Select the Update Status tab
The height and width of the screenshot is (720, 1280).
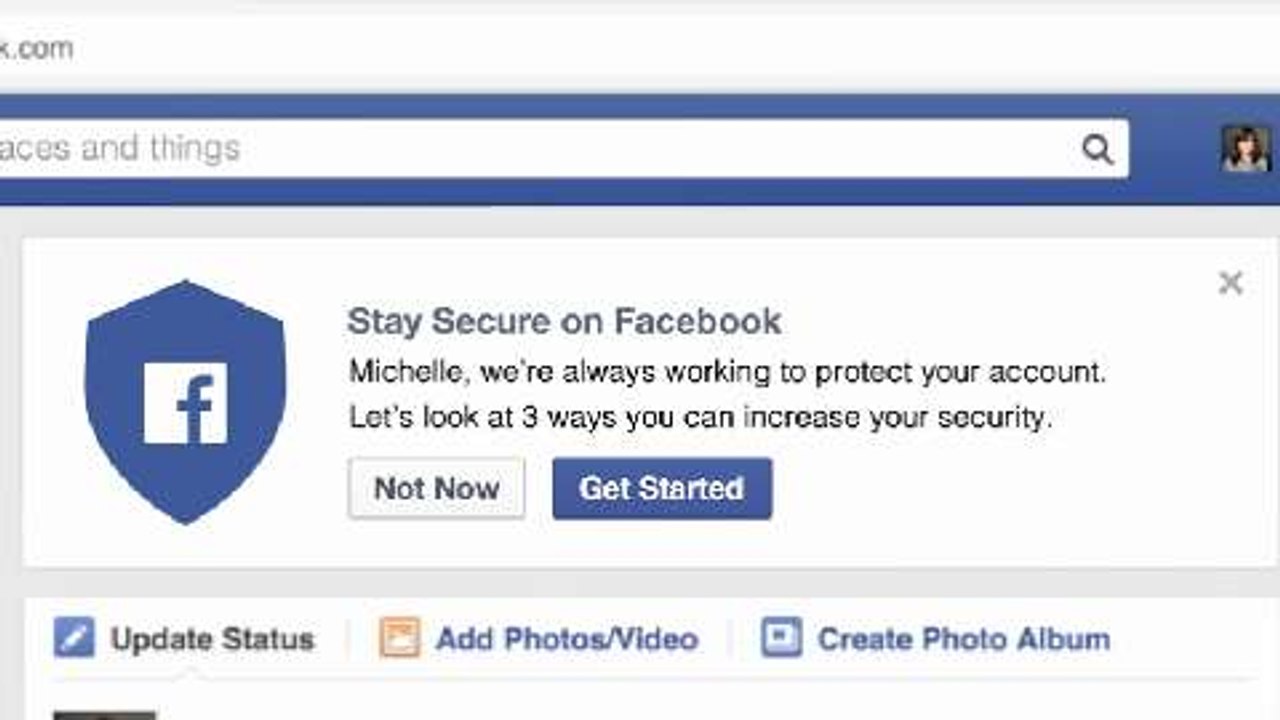coord(212,639)
